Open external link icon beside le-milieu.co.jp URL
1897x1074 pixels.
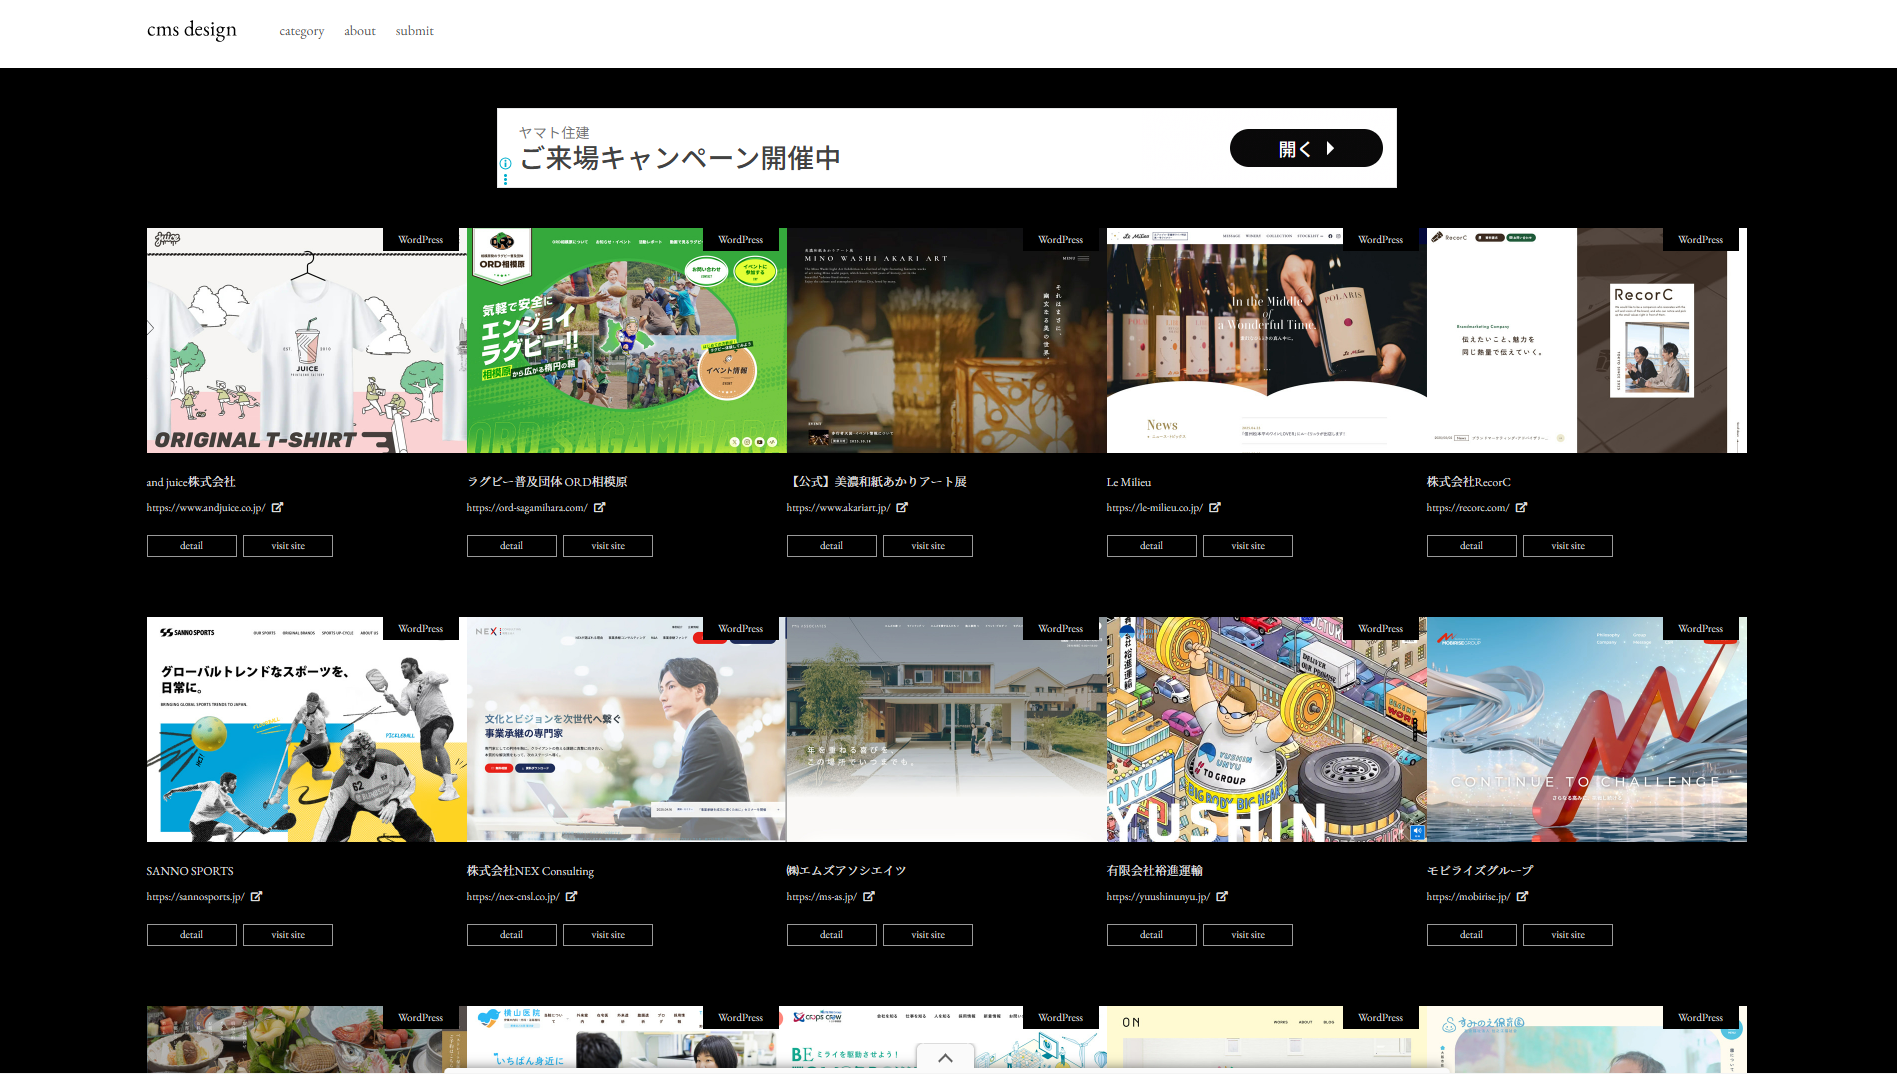pos(1214,507)
